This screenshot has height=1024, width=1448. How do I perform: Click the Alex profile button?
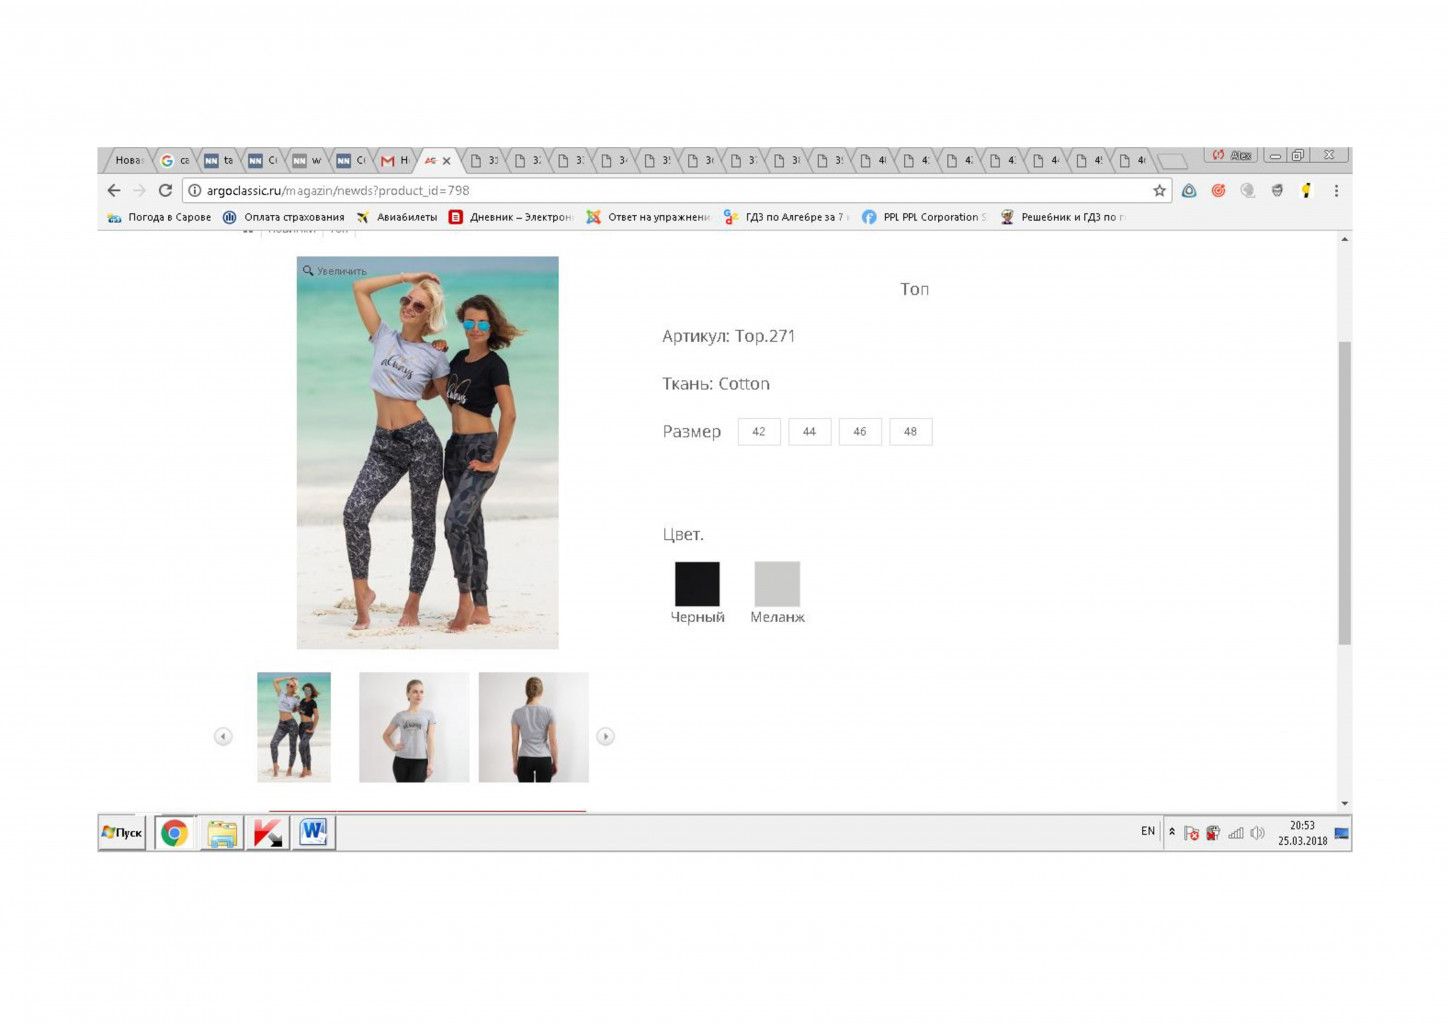click(x=1232, y=155)
